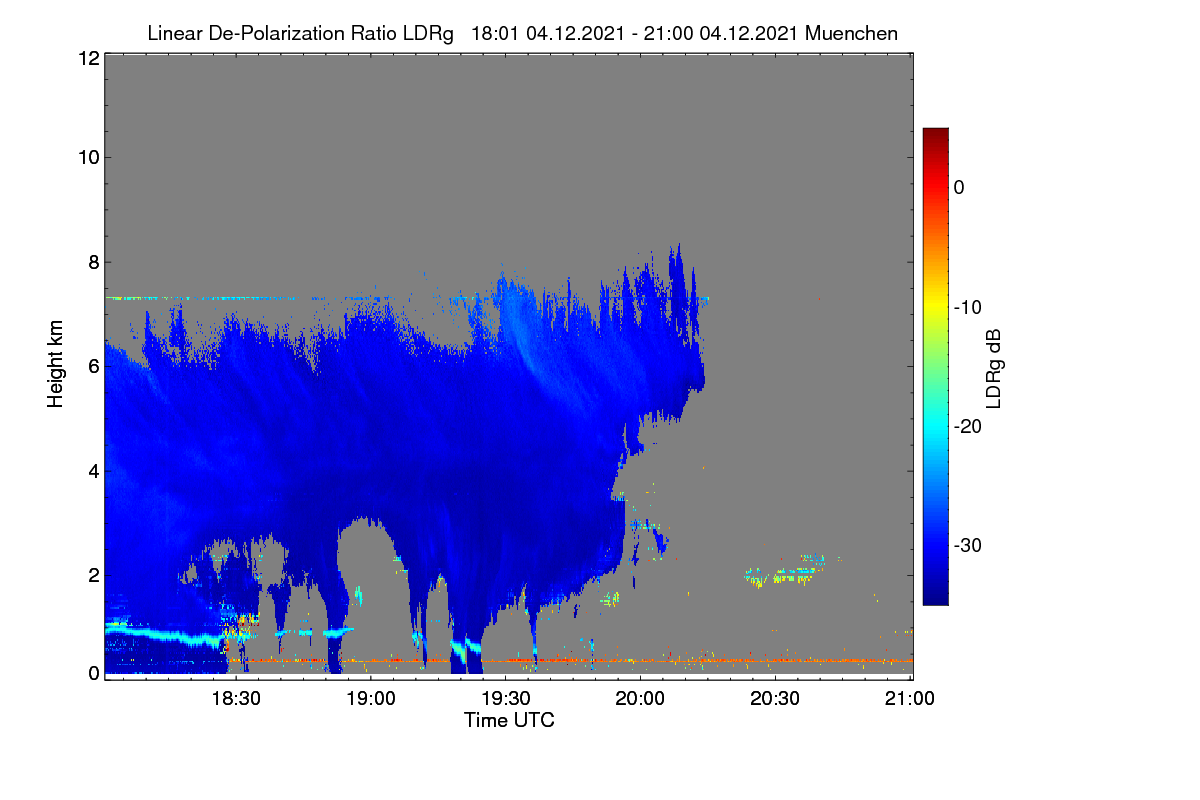Click the 'Muenchen' location label in the title
Viewport: 1200px width, 800px height.
851,34
